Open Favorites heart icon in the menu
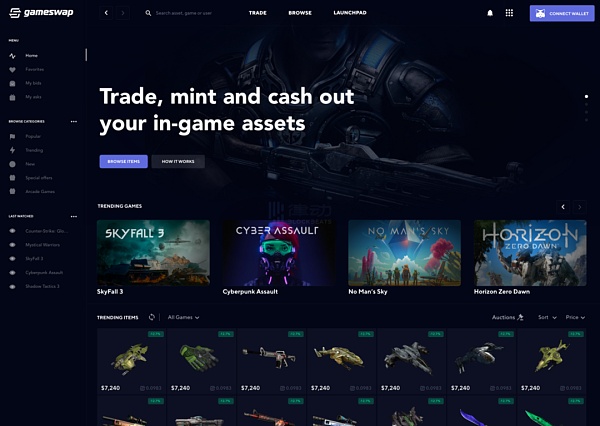The width and height of the screenshot is (600, 426). (x=12, y=70)
